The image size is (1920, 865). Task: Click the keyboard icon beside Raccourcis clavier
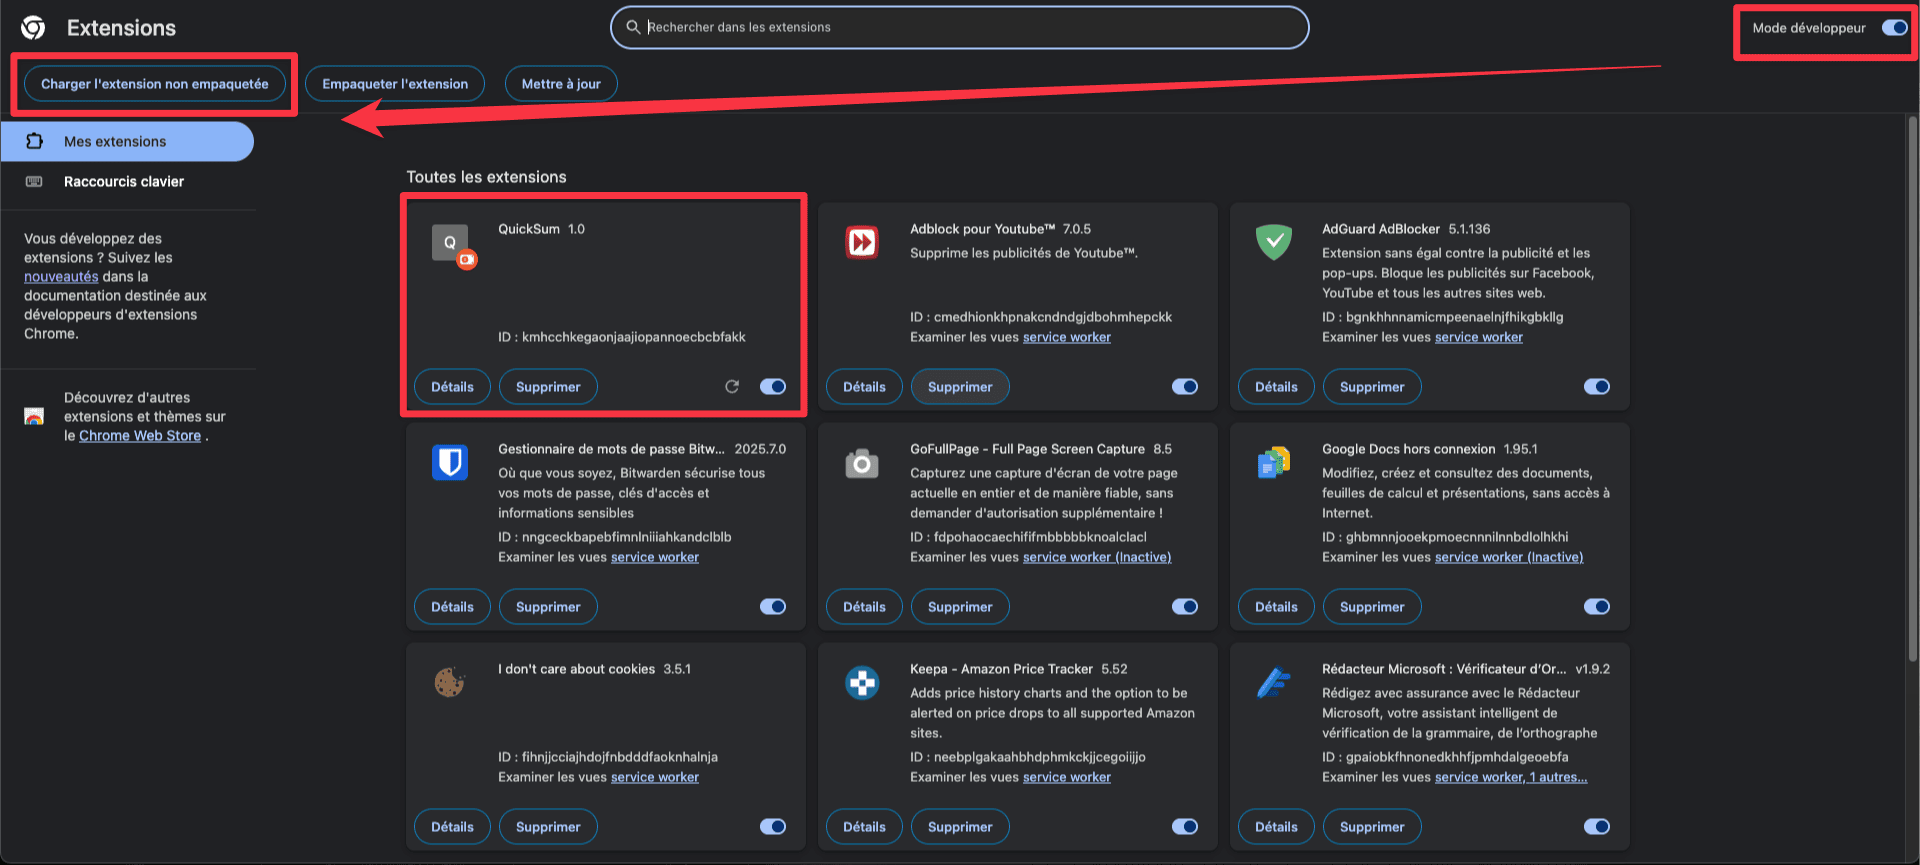34,182
